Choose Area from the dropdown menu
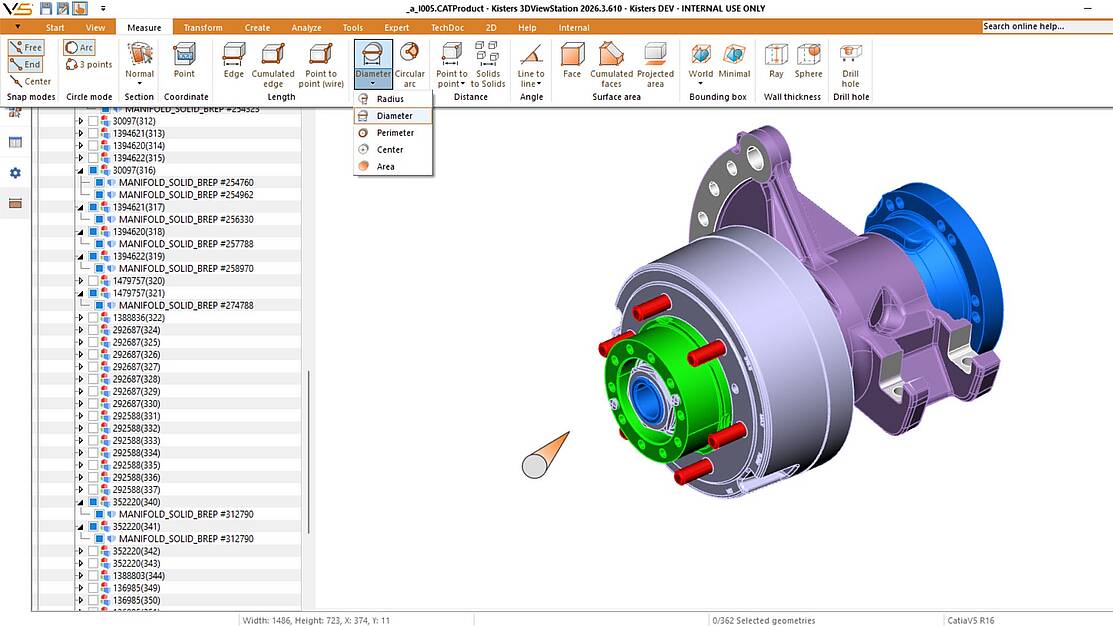This screenshot has width=1113, height=626. [x=393, y=167]
